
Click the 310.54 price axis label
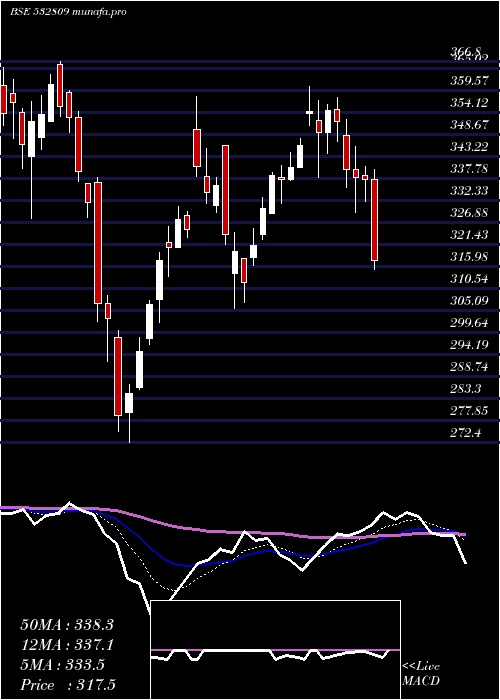tap(468, 279)
